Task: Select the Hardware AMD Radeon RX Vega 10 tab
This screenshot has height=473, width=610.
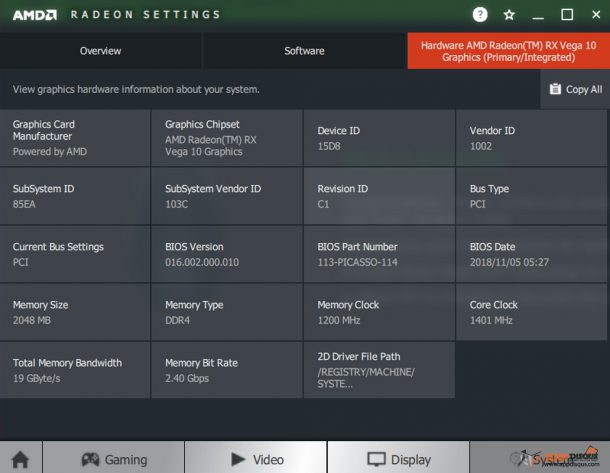Action: 508,51
